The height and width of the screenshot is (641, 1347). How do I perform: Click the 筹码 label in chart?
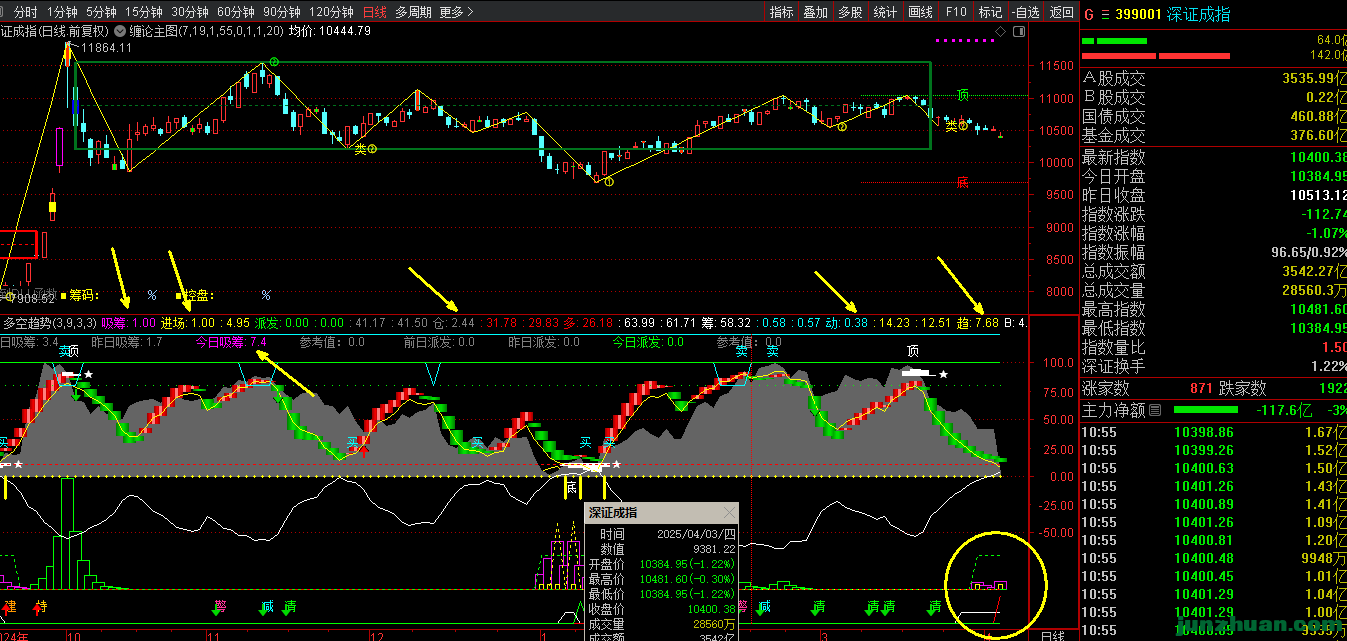pos(83,295)
